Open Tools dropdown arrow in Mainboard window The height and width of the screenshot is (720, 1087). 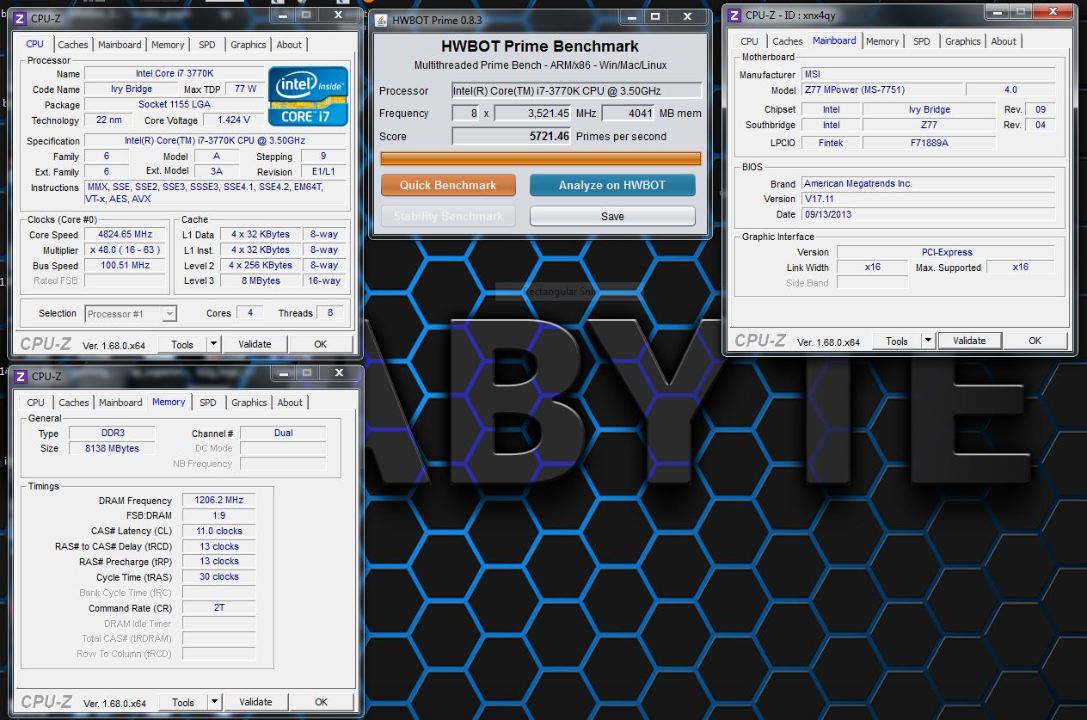(x=928, y=340)
